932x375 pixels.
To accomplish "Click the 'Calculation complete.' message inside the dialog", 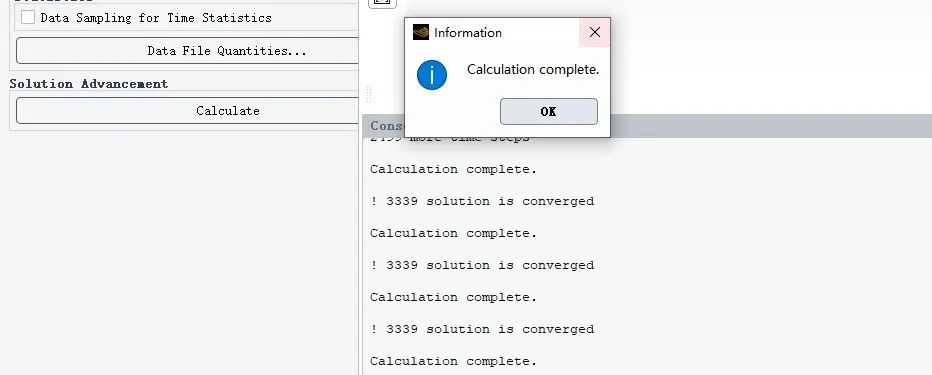I will (x=533, y=70).
